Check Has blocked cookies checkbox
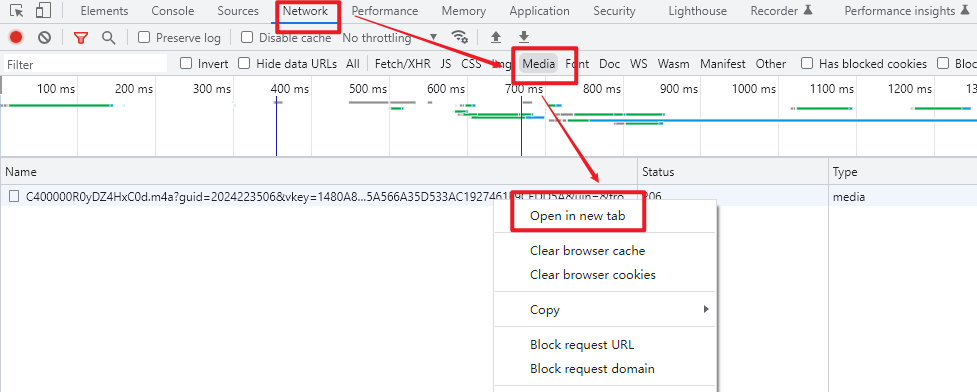 (x=807, y=64)
